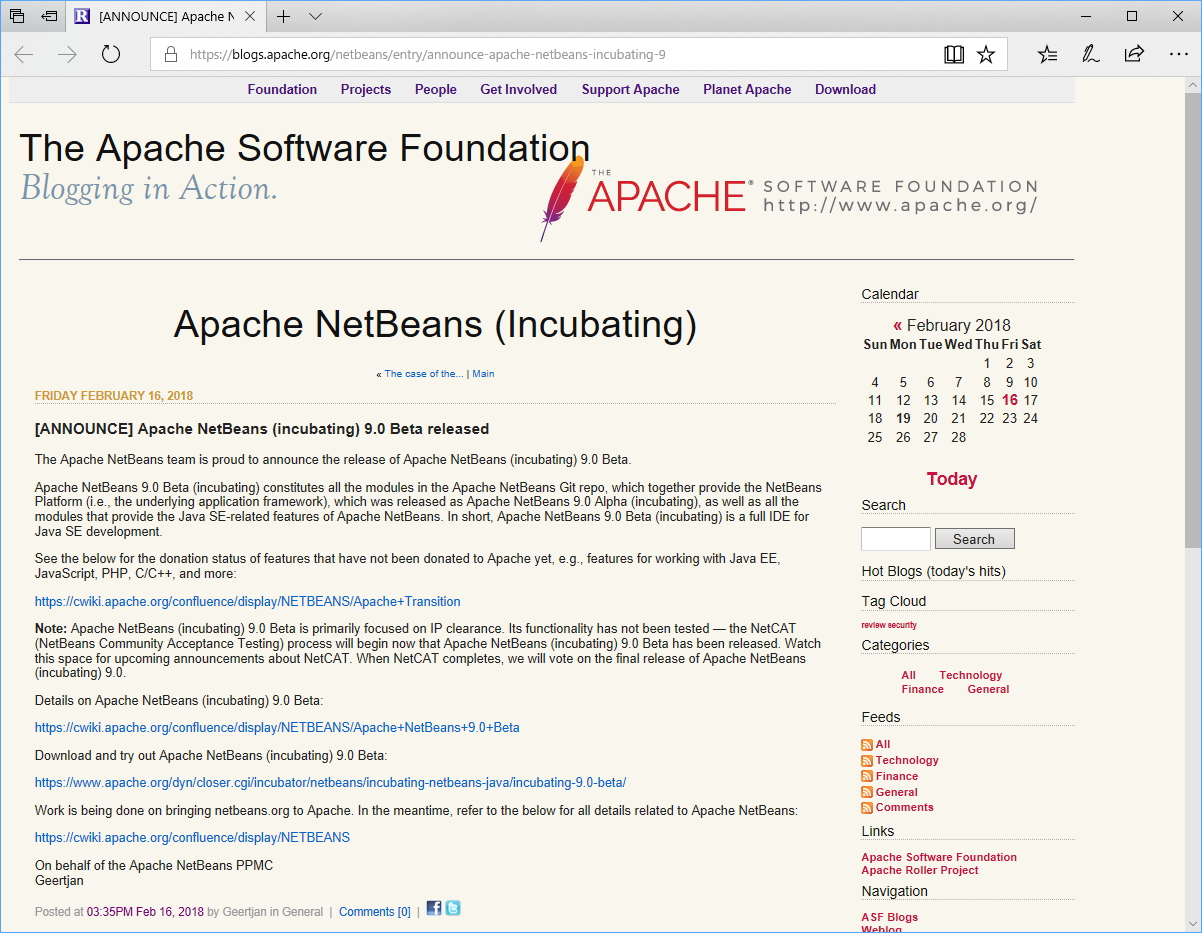Screen dimensions: 1202x933
Task: Share the post on Twitter
Action: click(x=452, y=908)
